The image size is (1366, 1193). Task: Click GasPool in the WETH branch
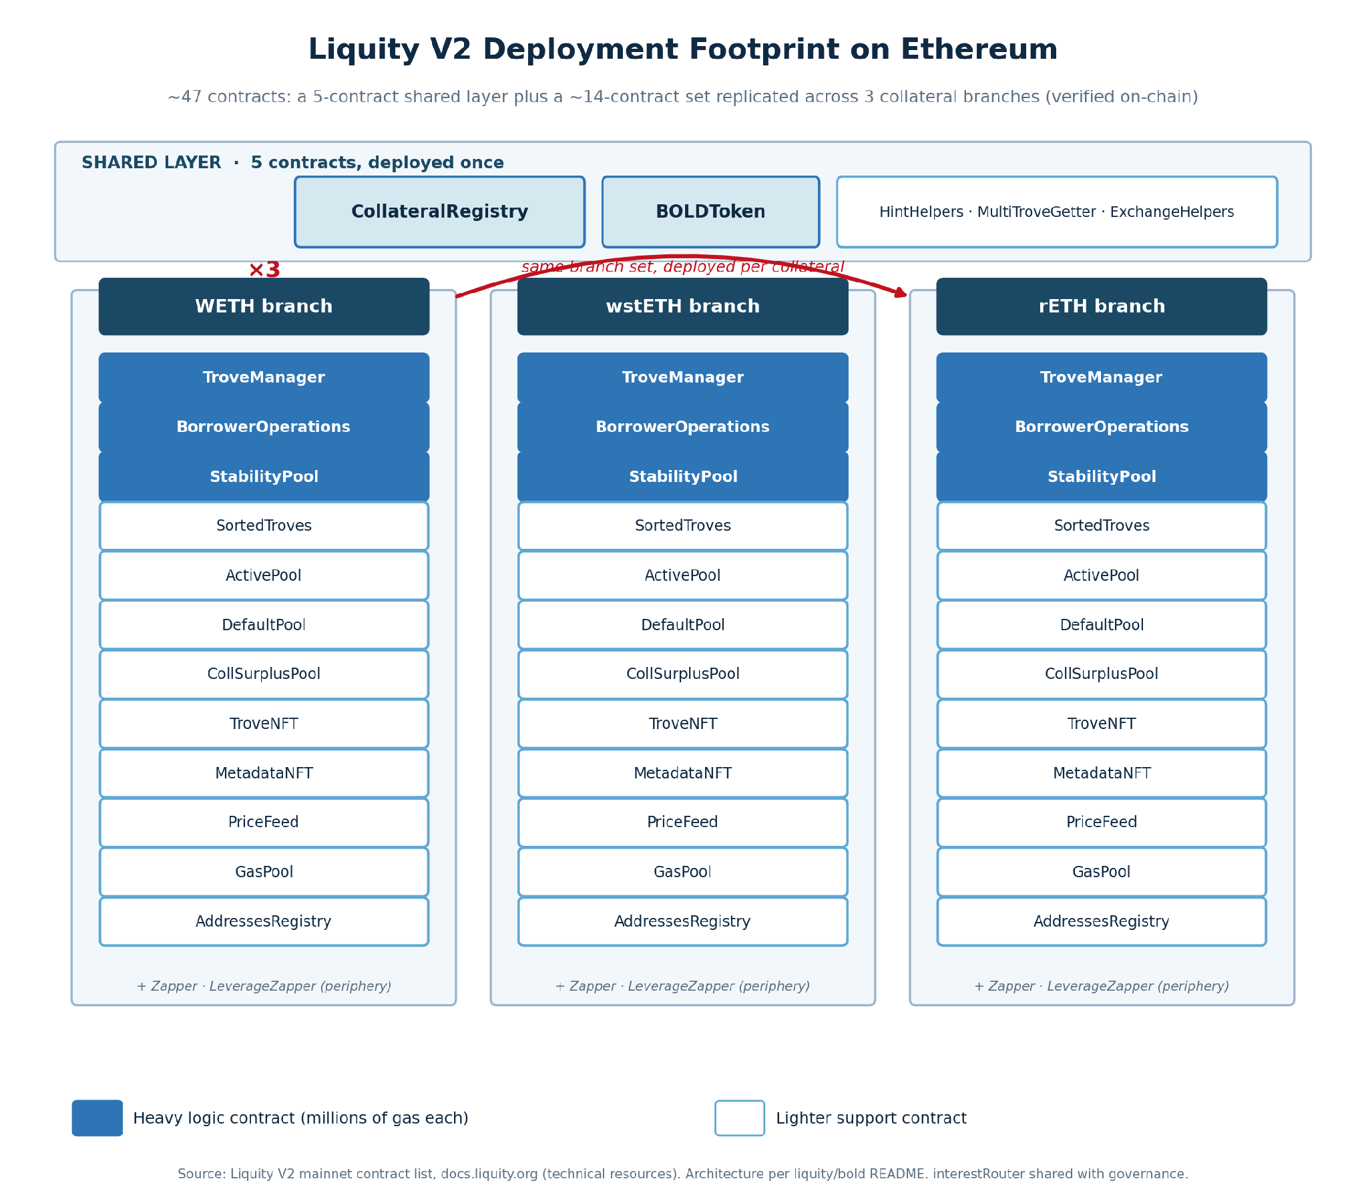coord(264,872)
